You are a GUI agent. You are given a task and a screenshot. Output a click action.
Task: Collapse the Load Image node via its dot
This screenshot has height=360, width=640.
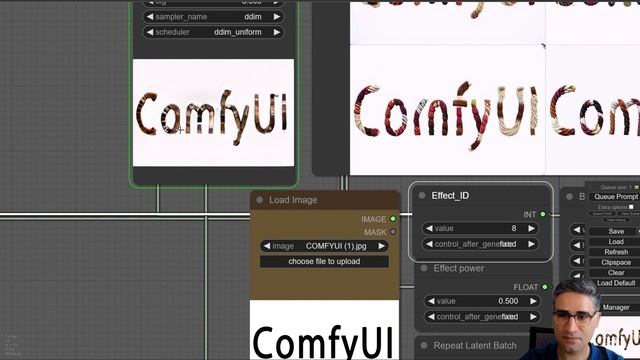tap(260, 200)
